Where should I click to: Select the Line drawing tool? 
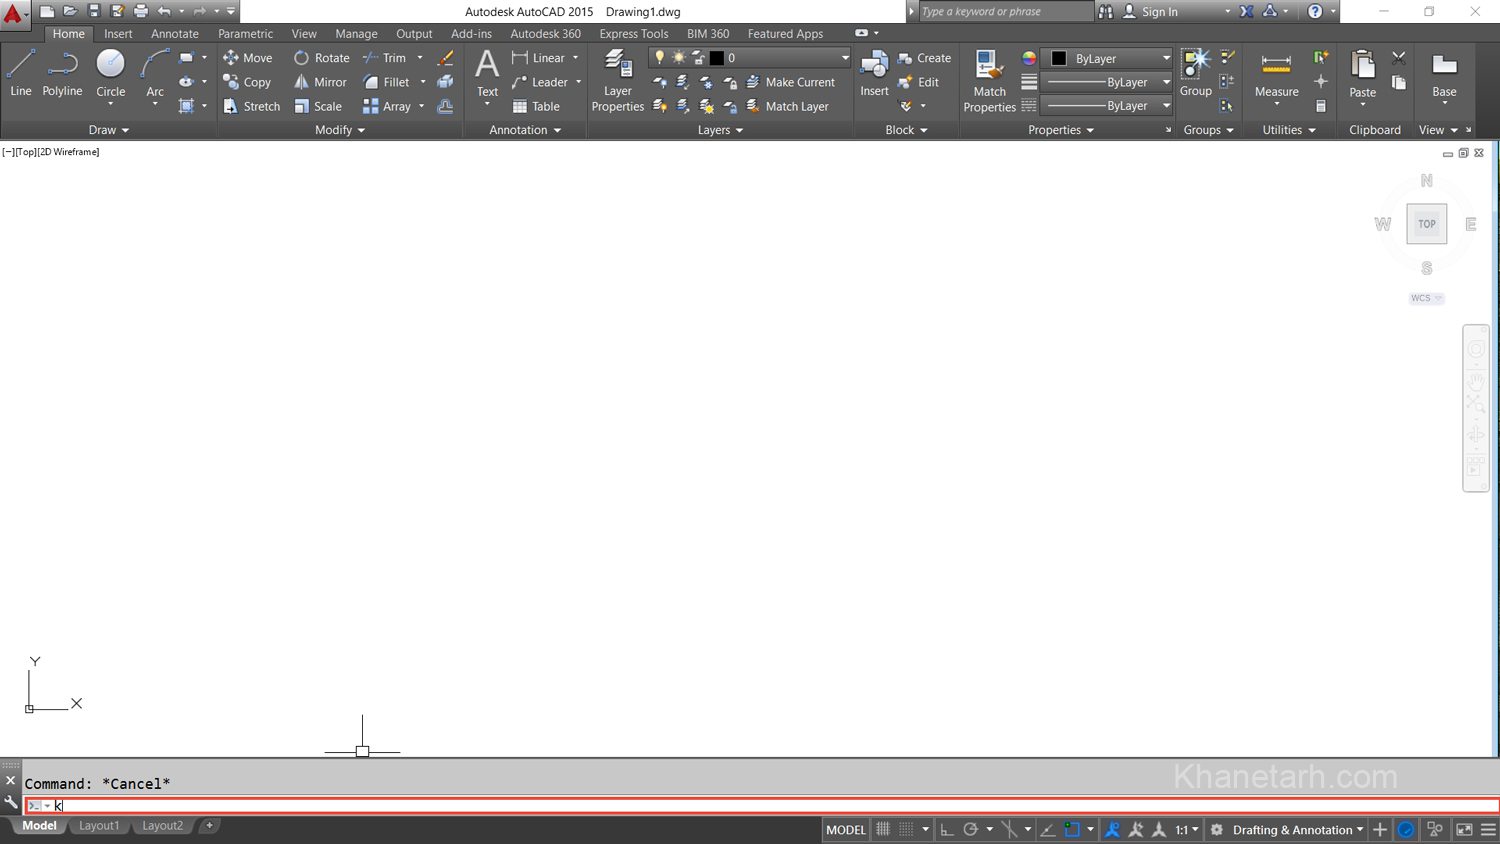point(21,74)
